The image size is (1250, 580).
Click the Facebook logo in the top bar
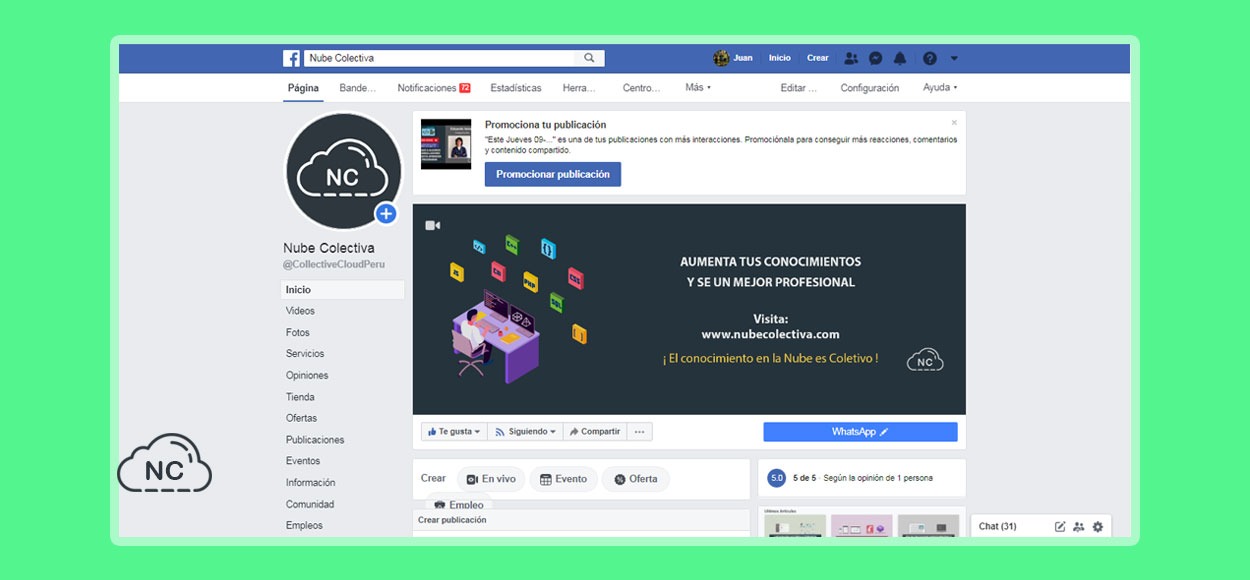(292, 58)
